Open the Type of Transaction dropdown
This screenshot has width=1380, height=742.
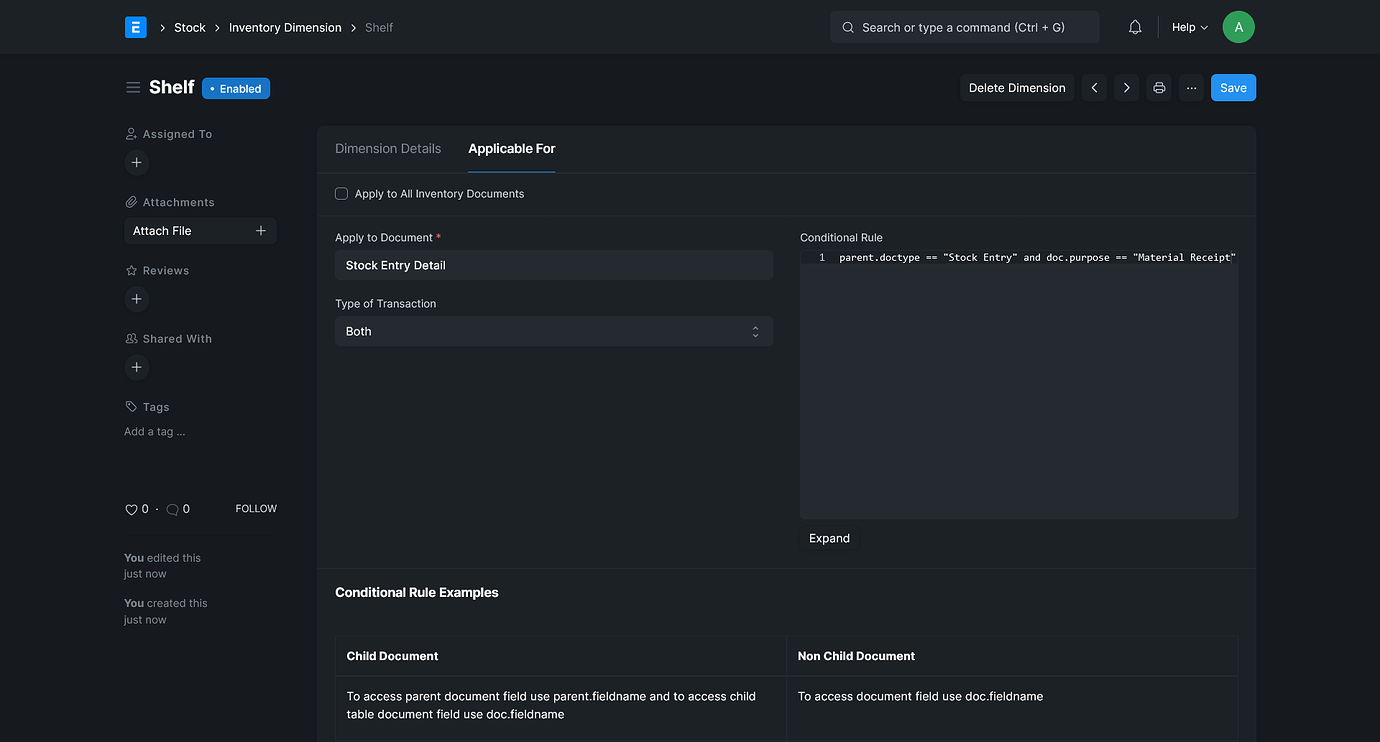553,331
